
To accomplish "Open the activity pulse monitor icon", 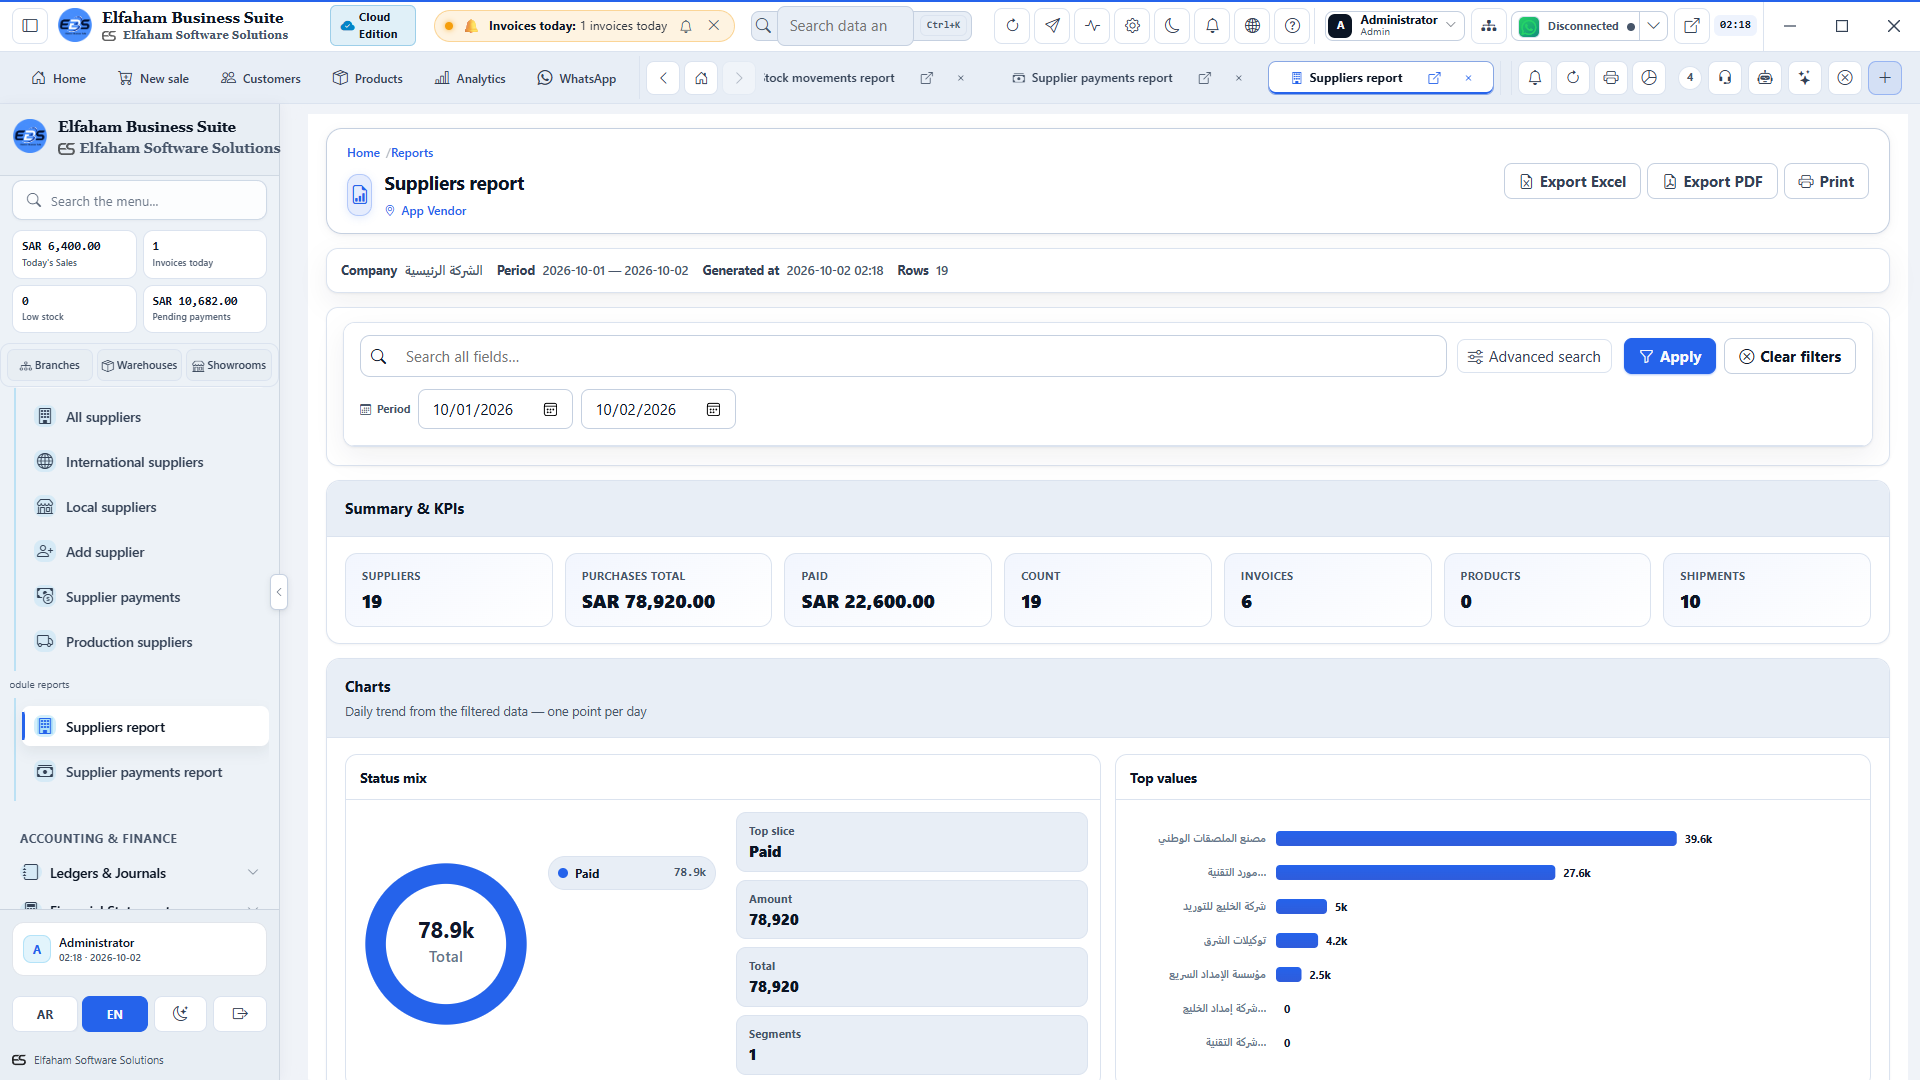I will [1092, 26].
